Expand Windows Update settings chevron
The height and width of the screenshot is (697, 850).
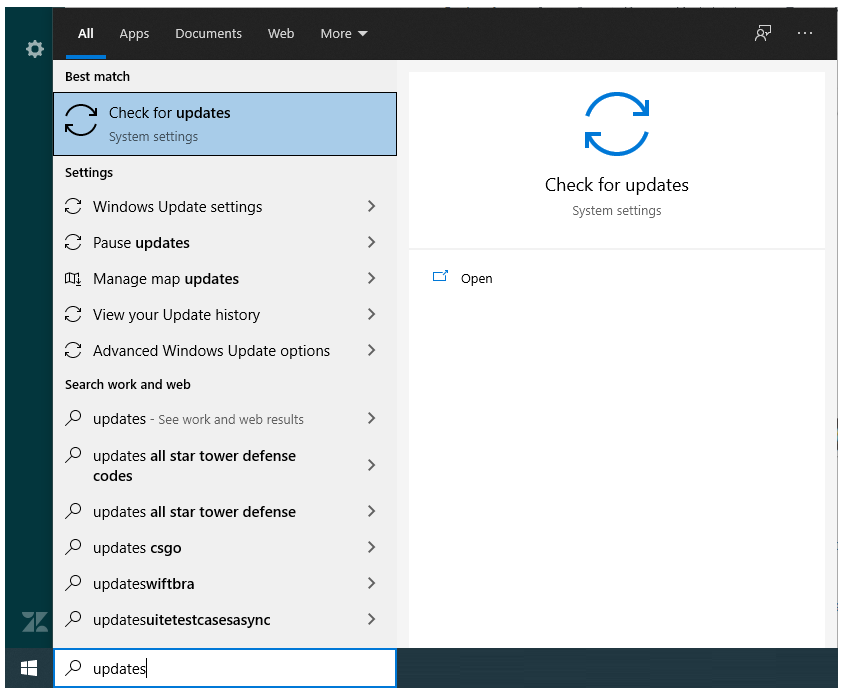371,206
